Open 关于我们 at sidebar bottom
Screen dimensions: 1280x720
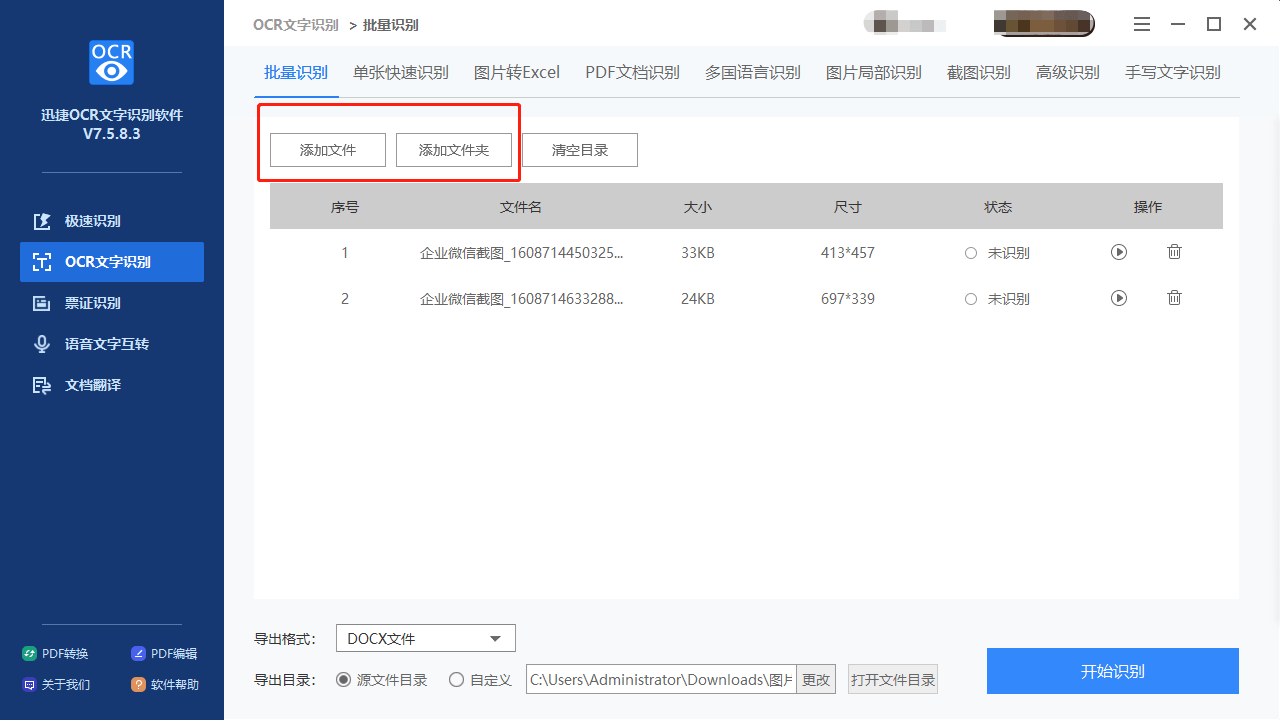pos(56,685)
